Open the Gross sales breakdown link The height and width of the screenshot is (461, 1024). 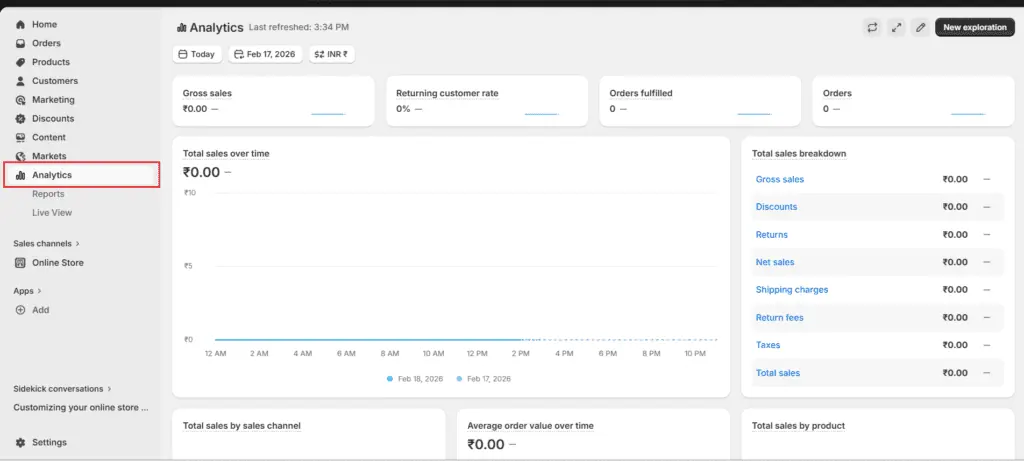(x=780, y=180)
